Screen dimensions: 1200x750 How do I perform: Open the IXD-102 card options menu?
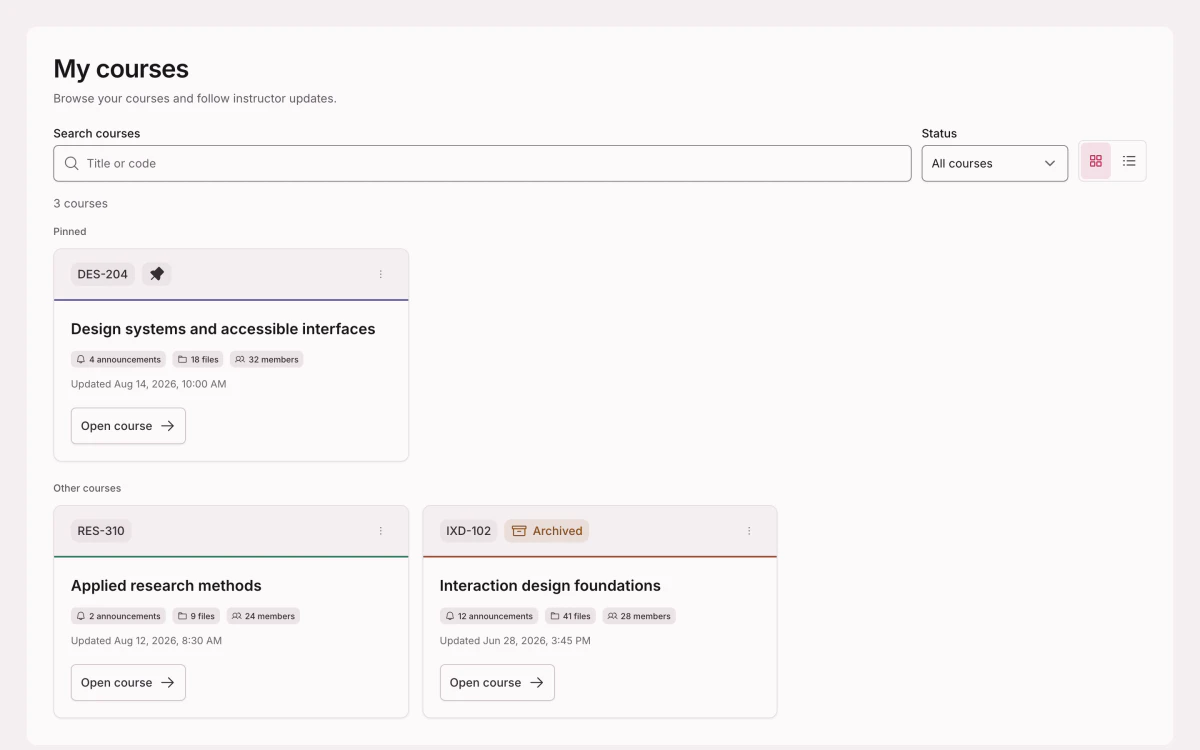click(749, 531)
